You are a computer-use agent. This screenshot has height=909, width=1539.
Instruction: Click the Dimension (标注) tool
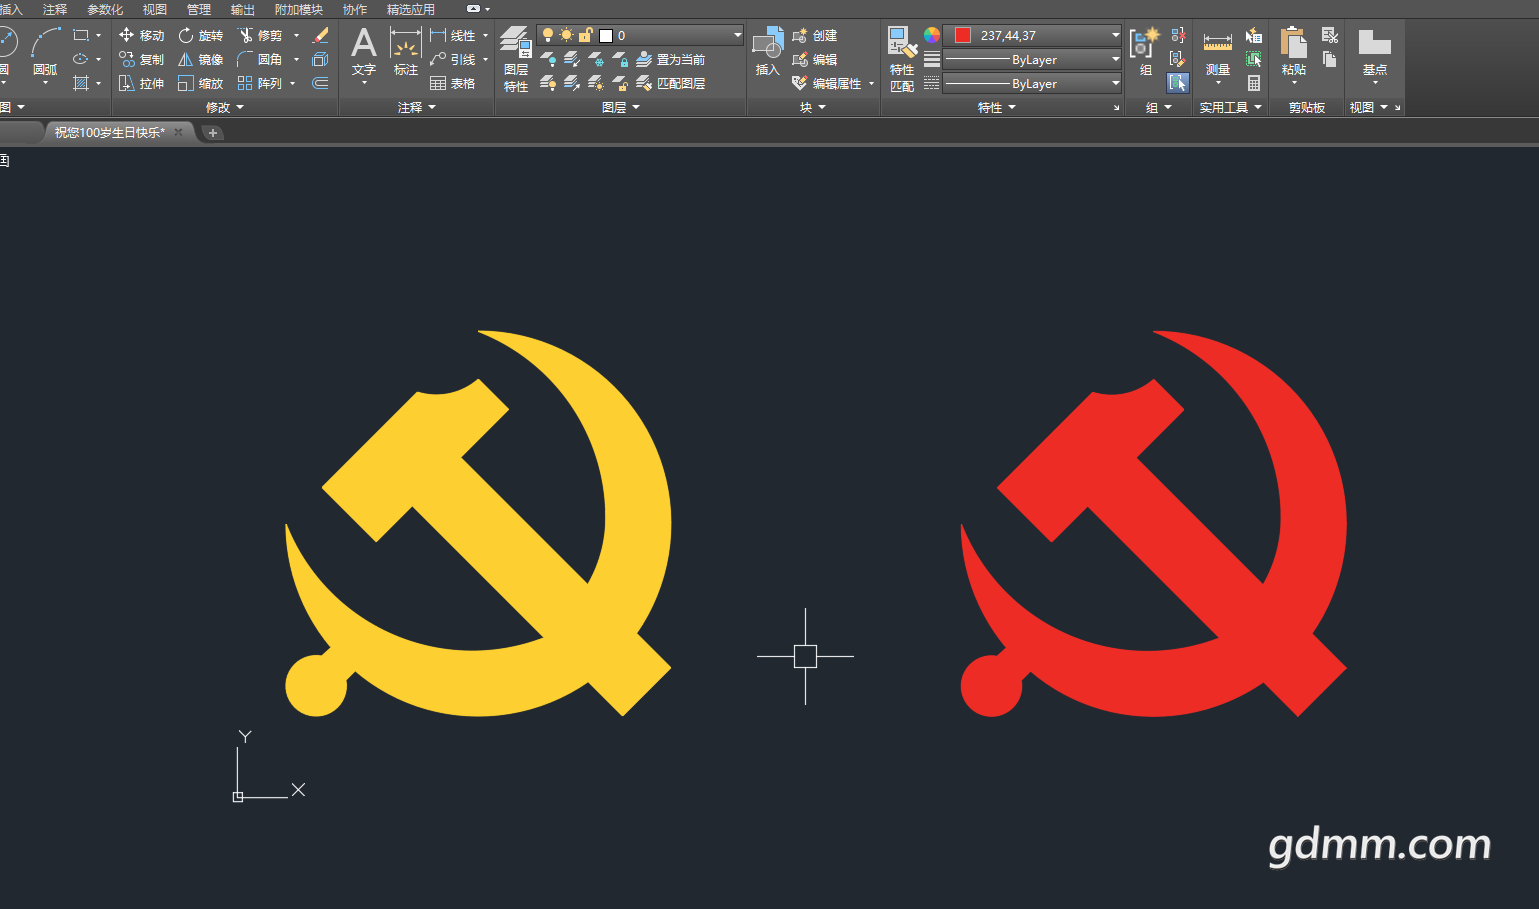[405, 54]
